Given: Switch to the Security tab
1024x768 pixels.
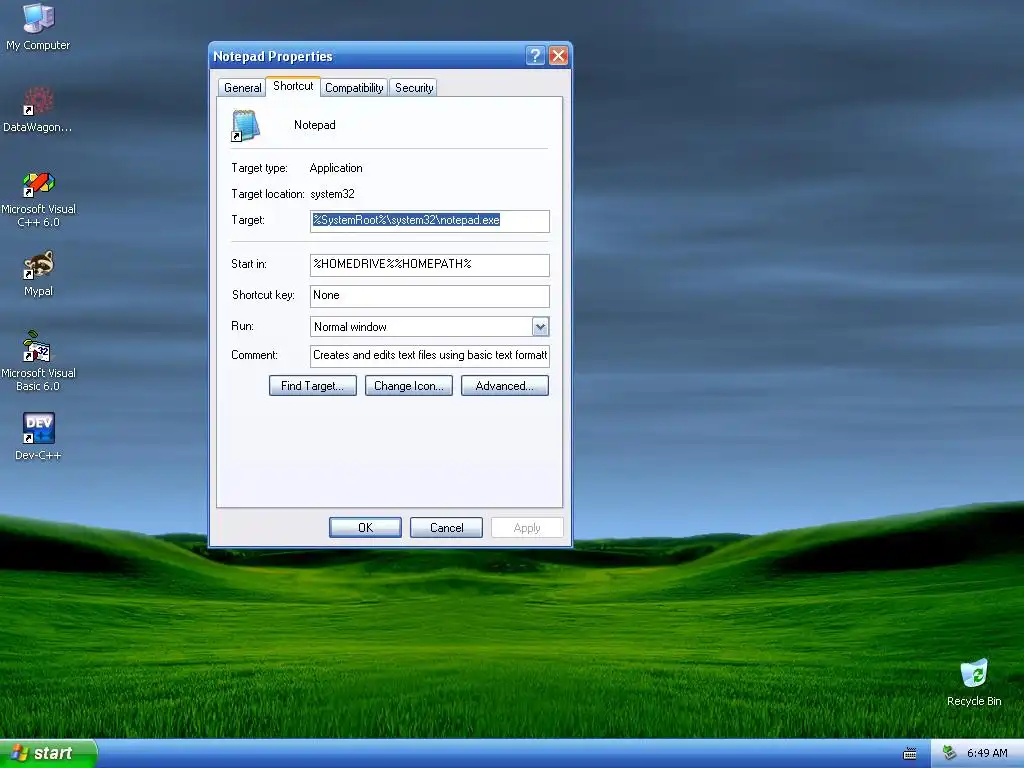Looking at the screenshot, I should (414, 88).
